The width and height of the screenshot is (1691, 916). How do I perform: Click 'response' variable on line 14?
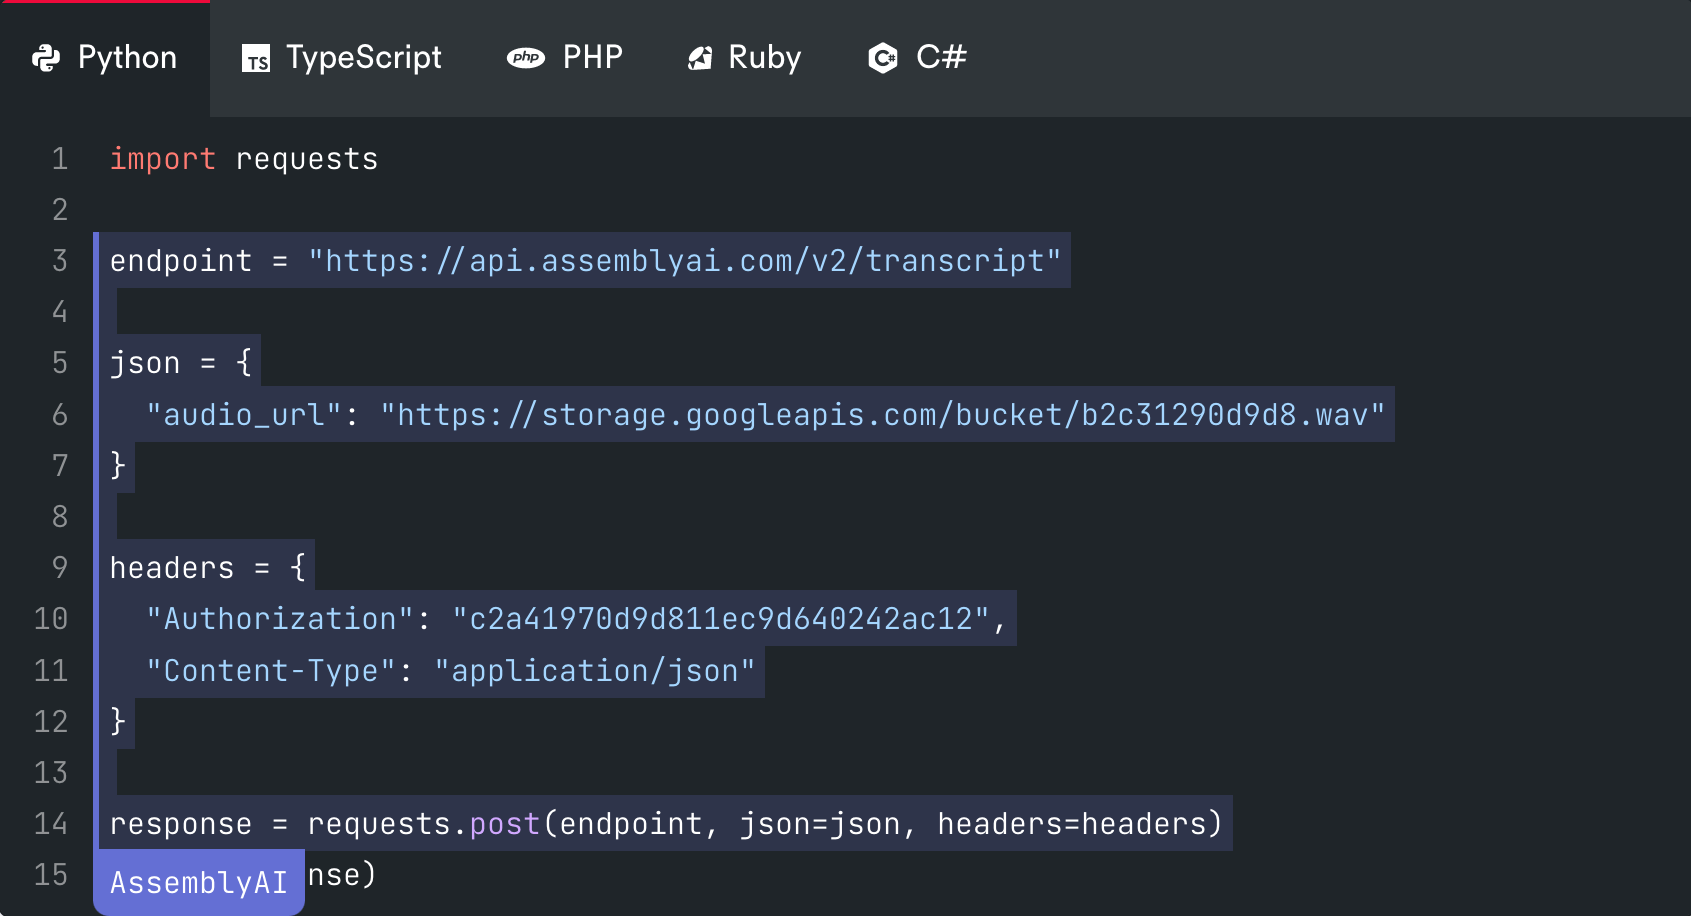[x=181, y=824]
